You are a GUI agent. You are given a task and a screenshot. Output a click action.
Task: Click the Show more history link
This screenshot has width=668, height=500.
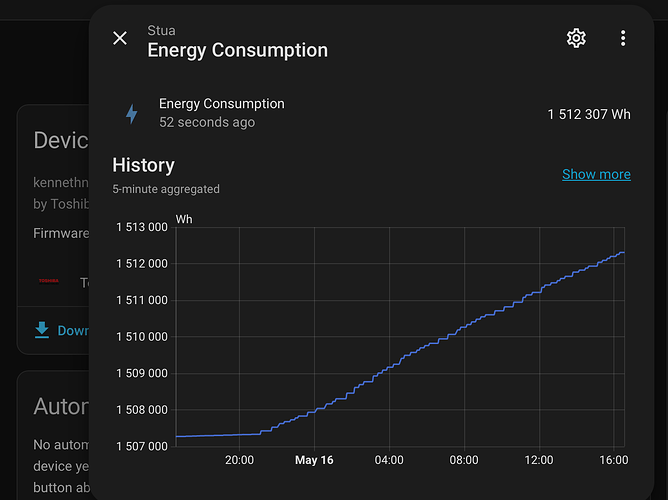coord(596,174)
